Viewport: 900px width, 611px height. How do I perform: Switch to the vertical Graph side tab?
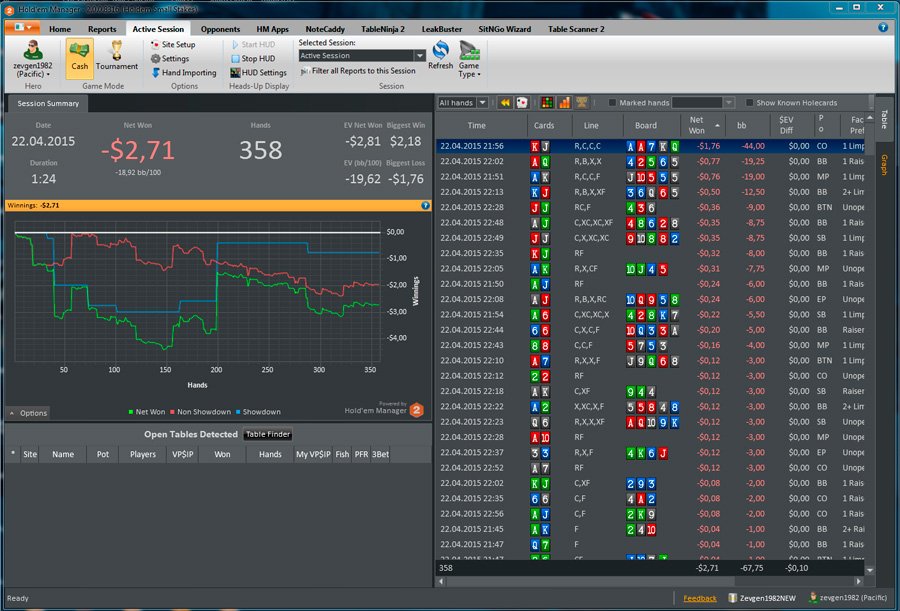pos(884,165)
